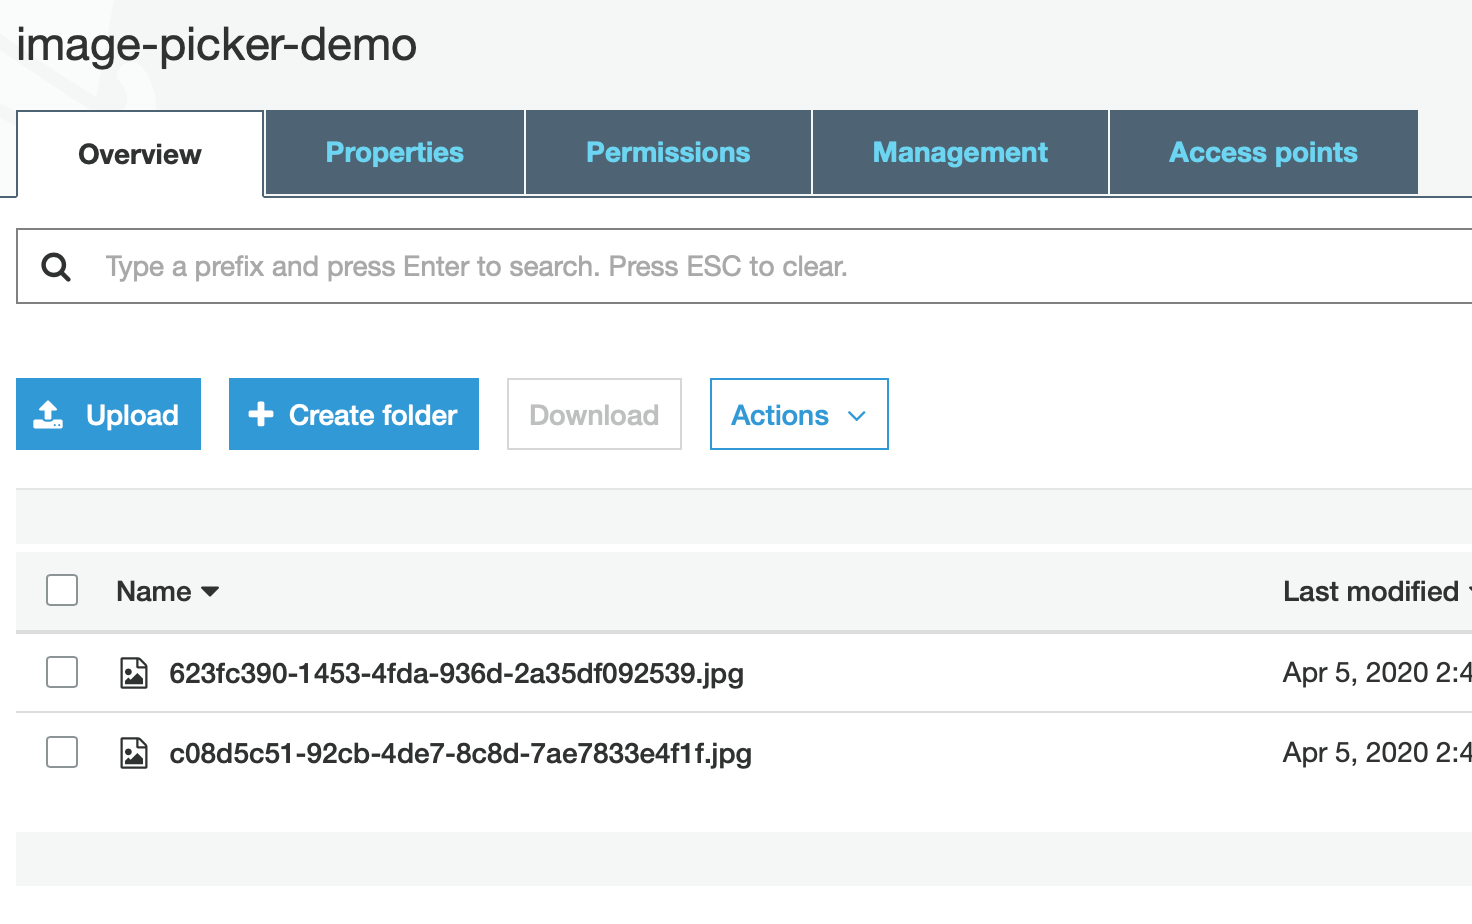Click the plus icon on Create folder button
The image size is (1472, 924).
pyautogui.click(x=261, y=413)
